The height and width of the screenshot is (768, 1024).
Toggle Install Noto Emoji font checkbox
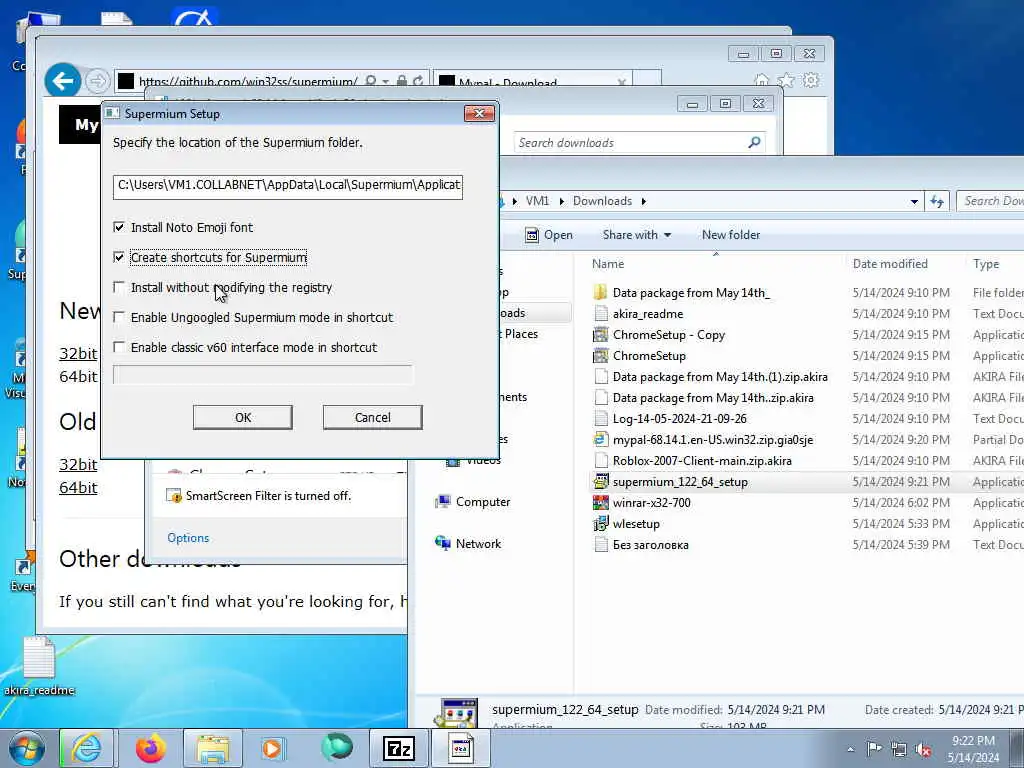pos(119,227)
